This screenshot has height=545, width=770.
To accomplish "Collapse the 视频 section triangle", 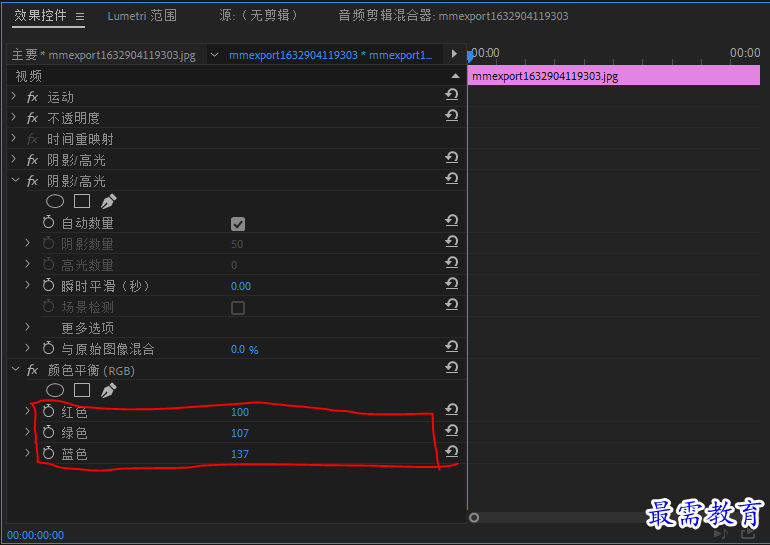I will [455, 76].
